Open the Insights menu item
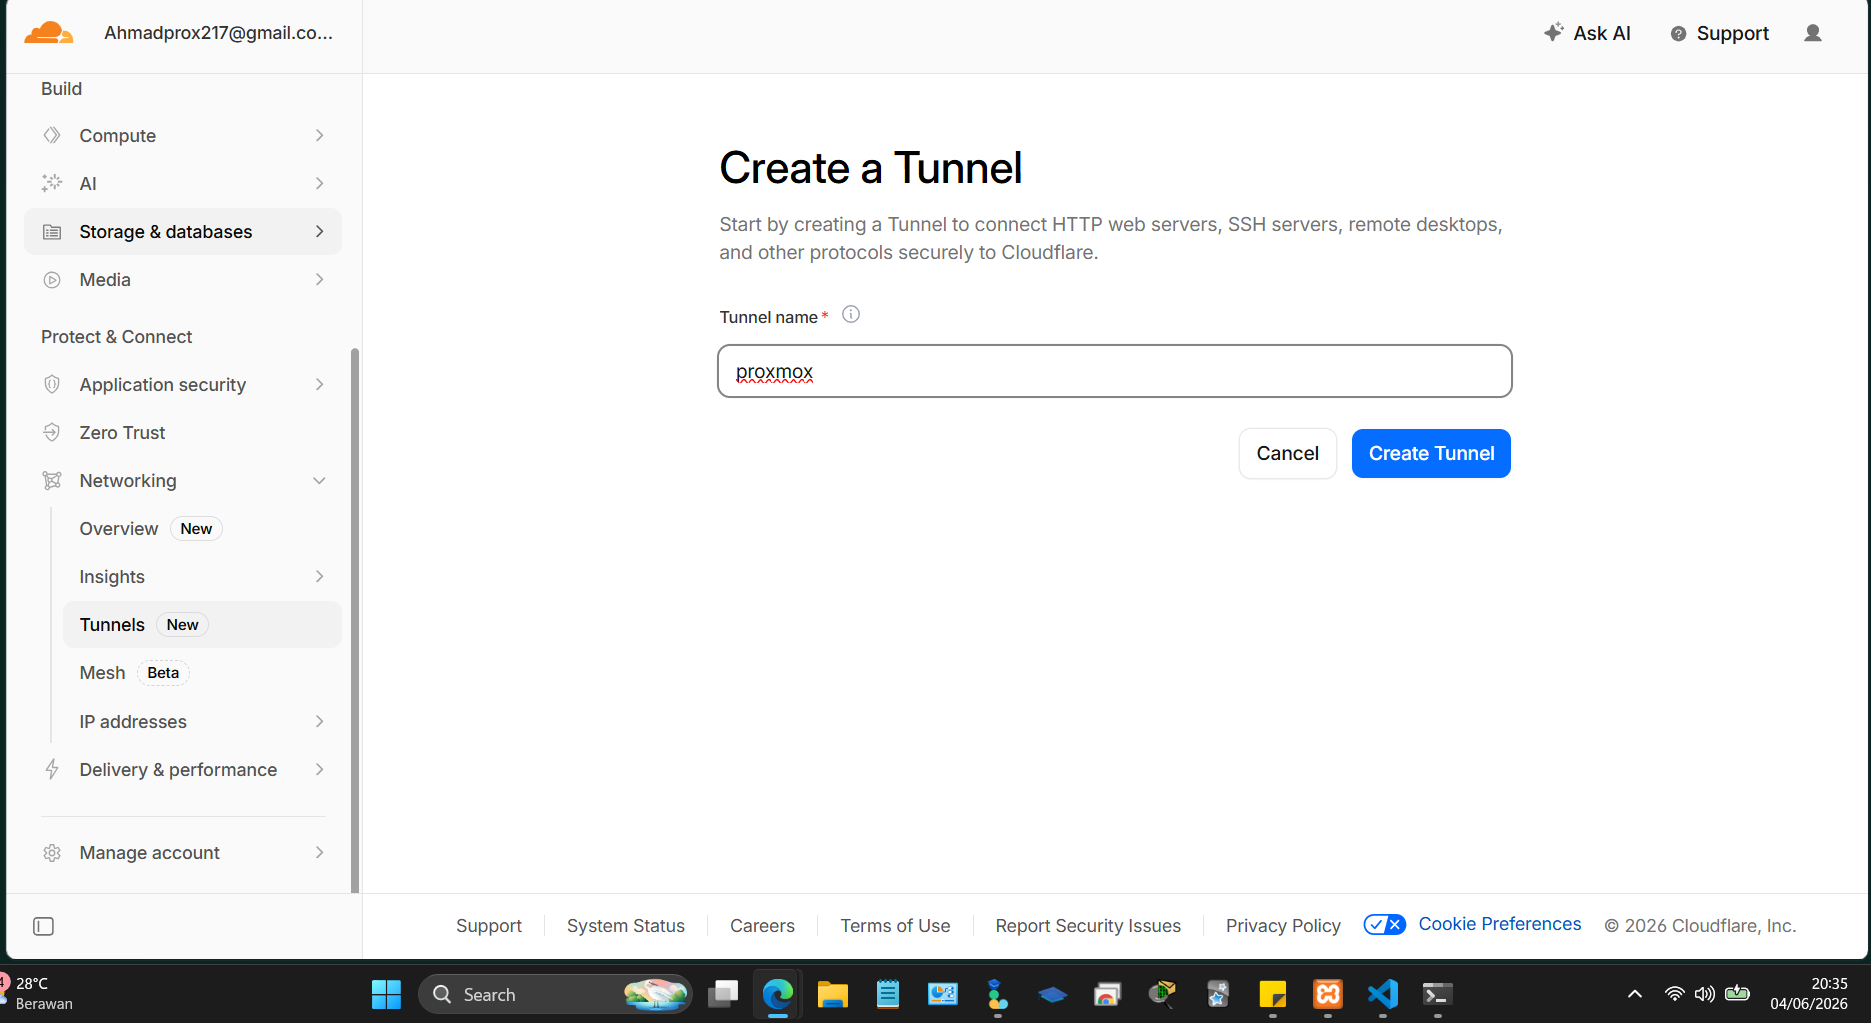 [202, 577]
